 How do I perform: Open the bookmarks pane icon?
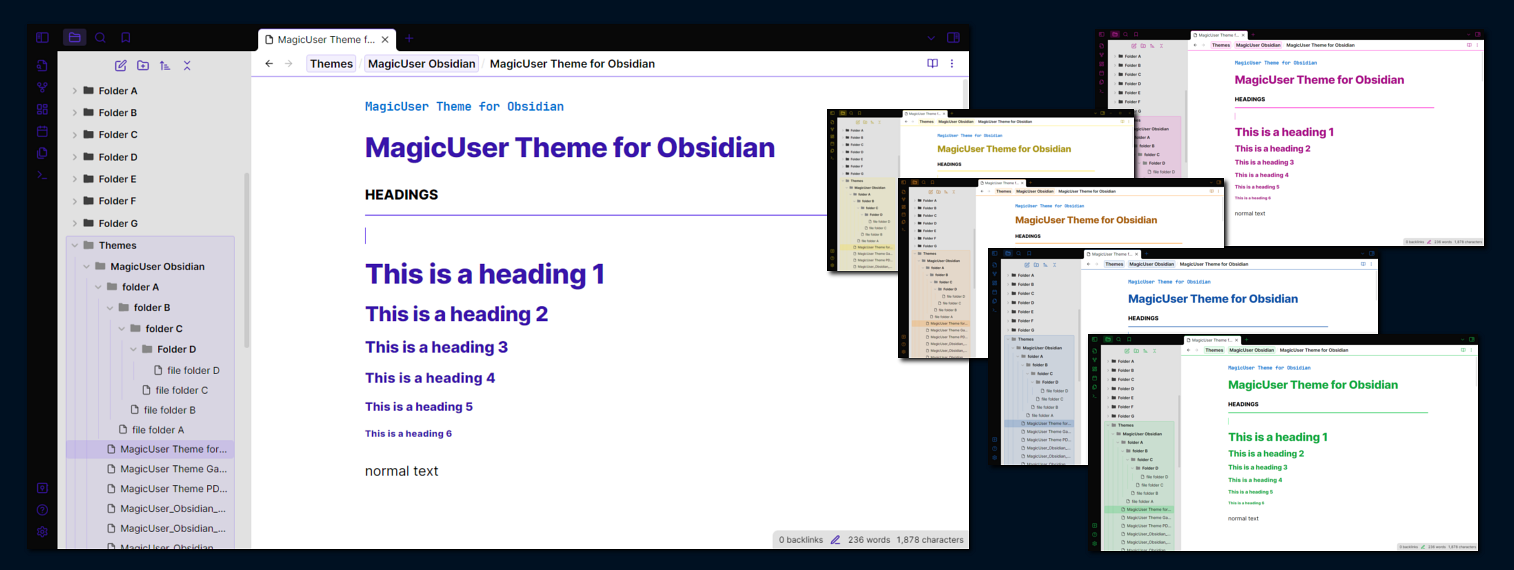click(x=126, y=38)
